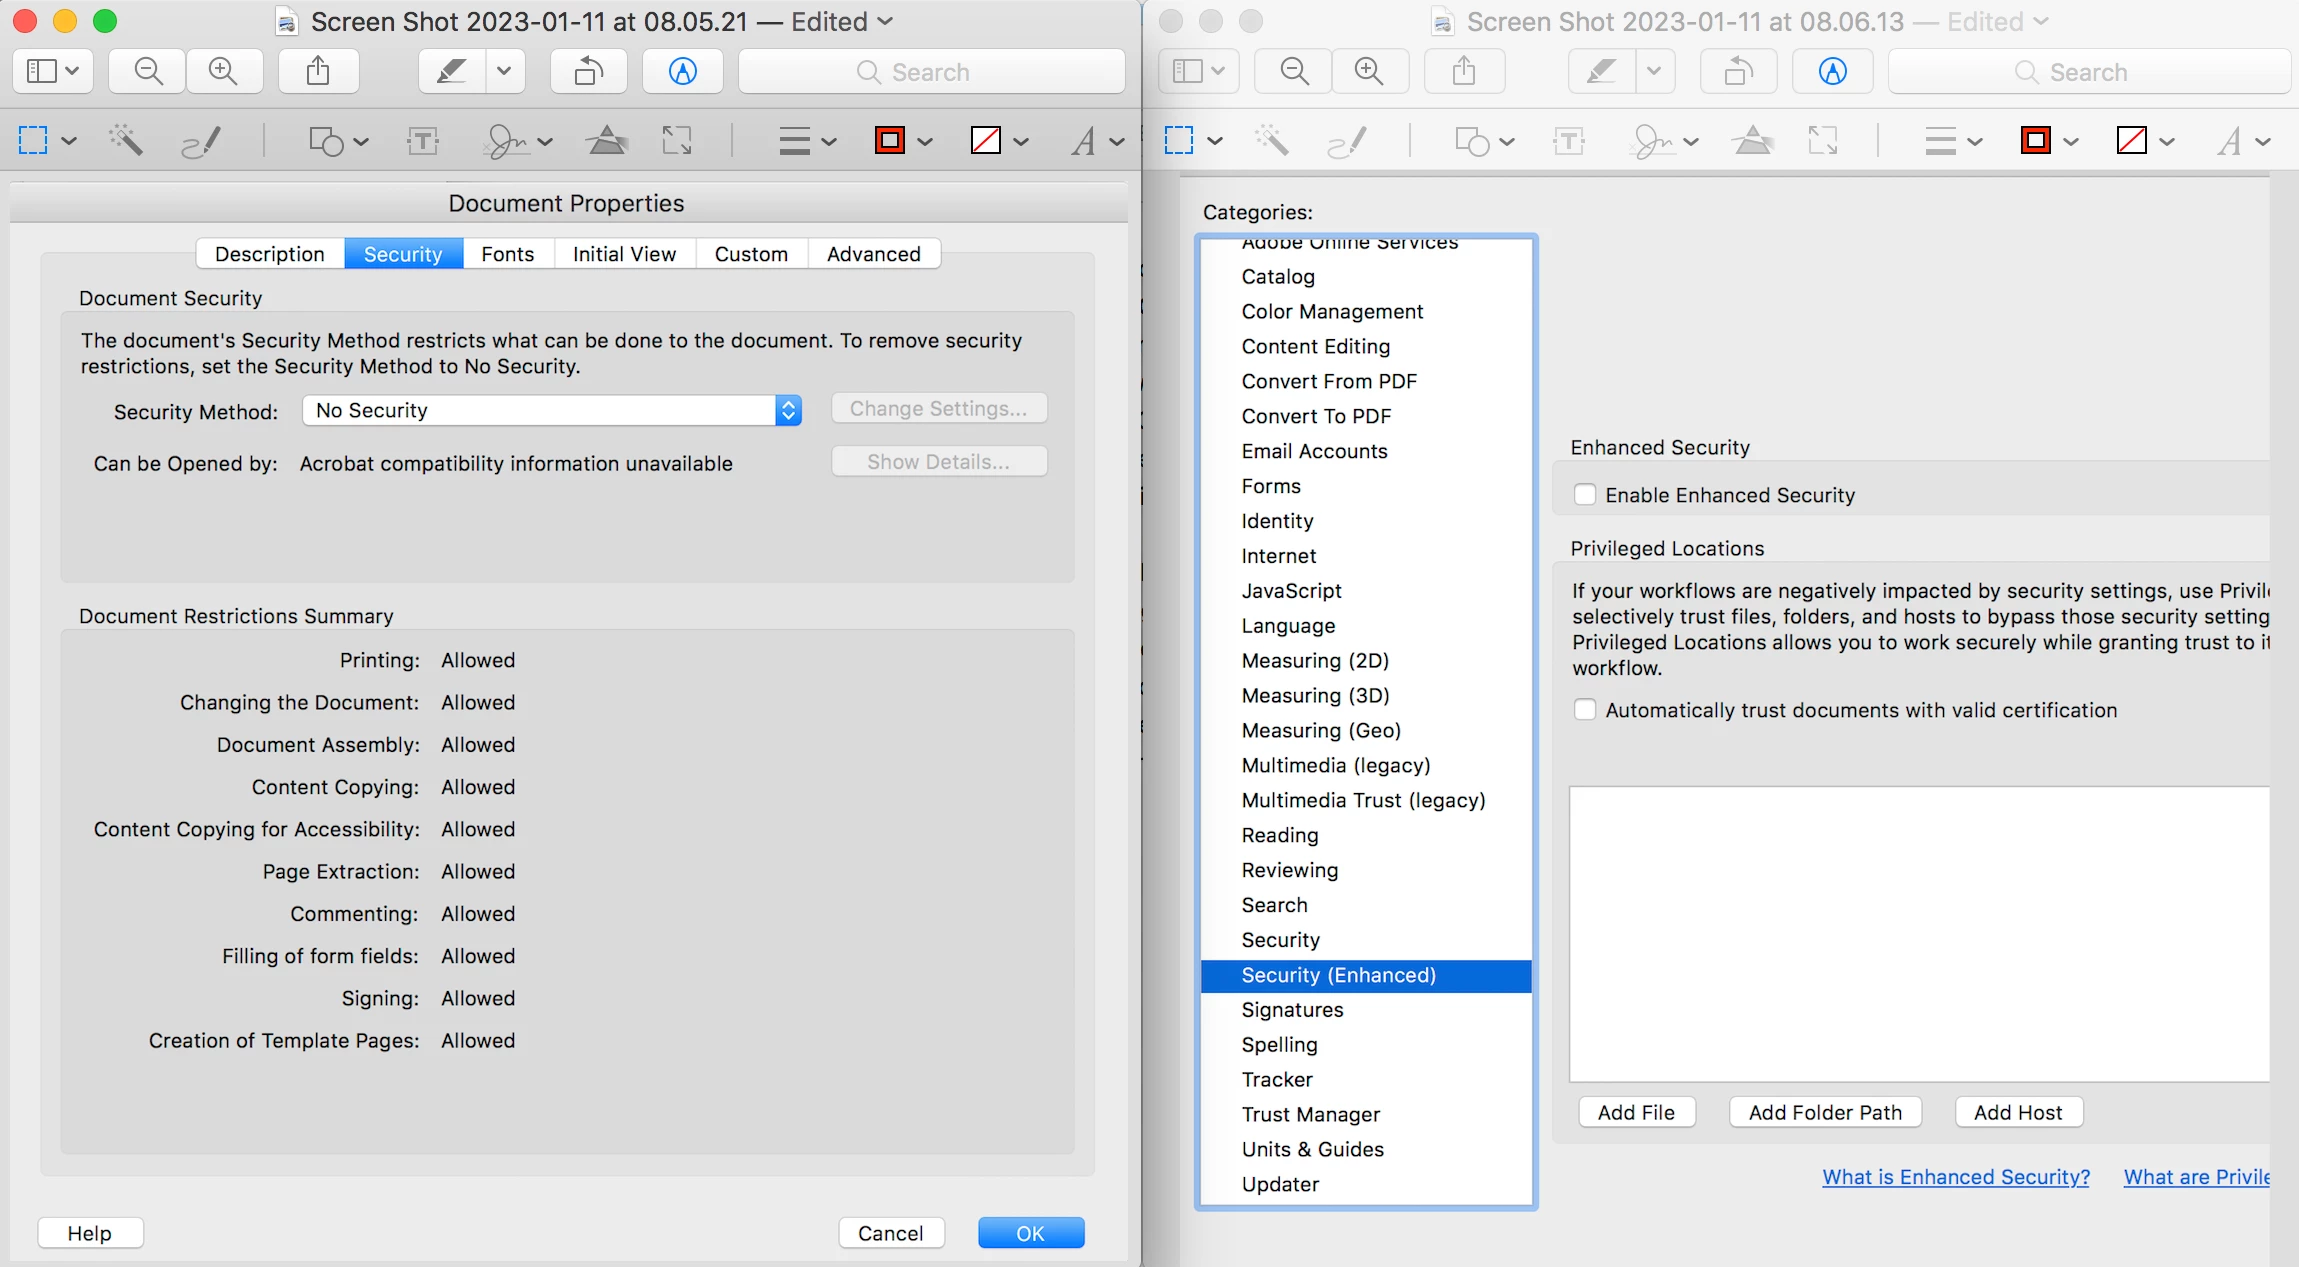Open the What is Enhanced Security link
This screenshot has height=1267, width=2299.
(1955, 1177)
